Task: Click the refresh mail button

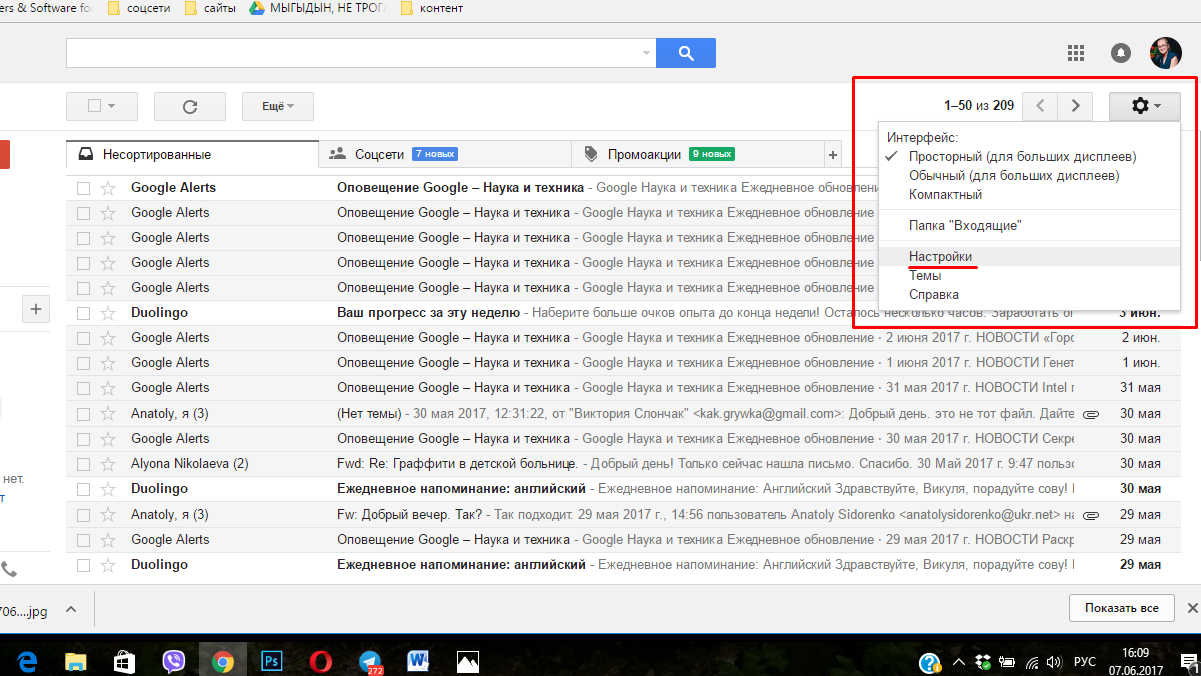Action: point(189,106)
